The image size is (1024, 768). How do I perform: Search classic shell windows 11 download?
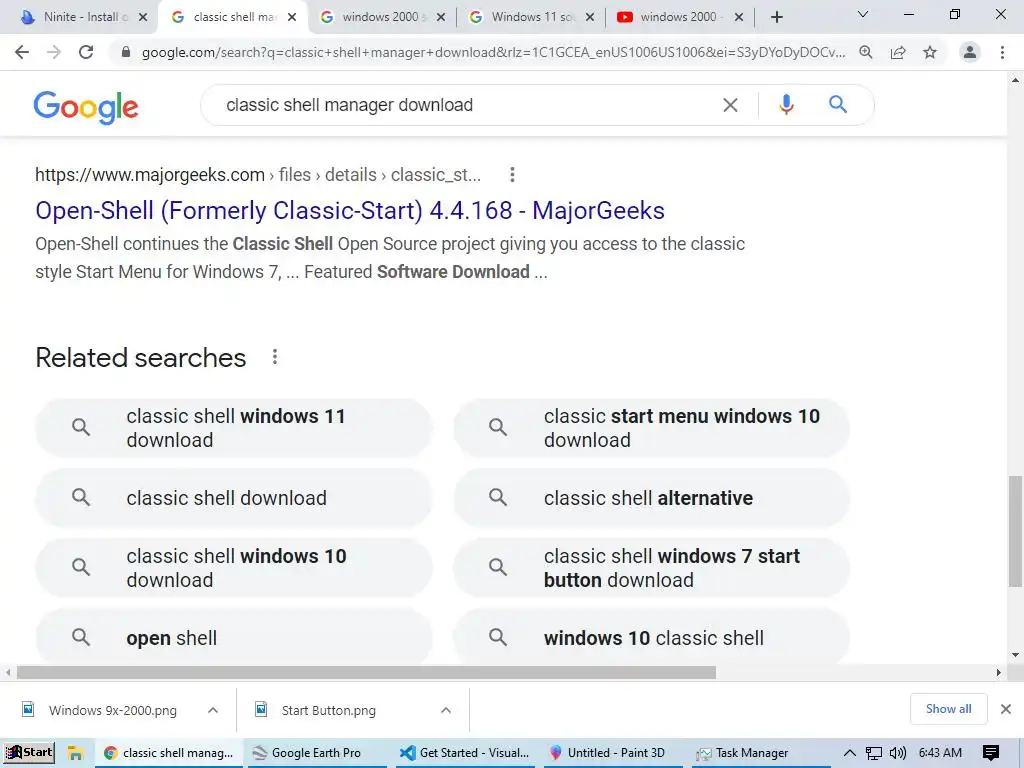234,428
